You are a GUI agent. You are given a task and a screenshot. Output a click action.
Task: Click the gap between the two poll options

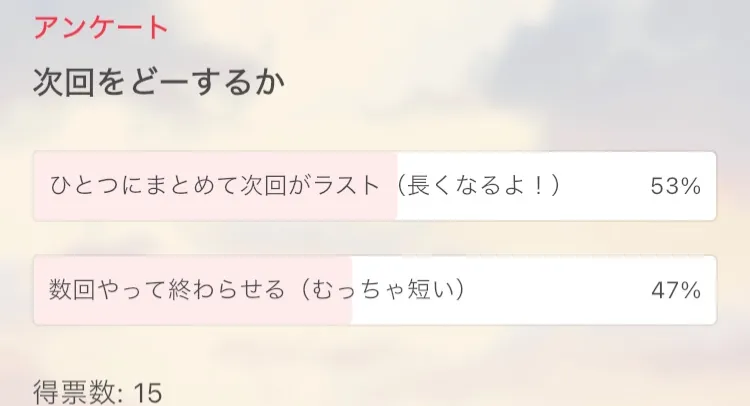pyautogui.click(x=375, y=238)
